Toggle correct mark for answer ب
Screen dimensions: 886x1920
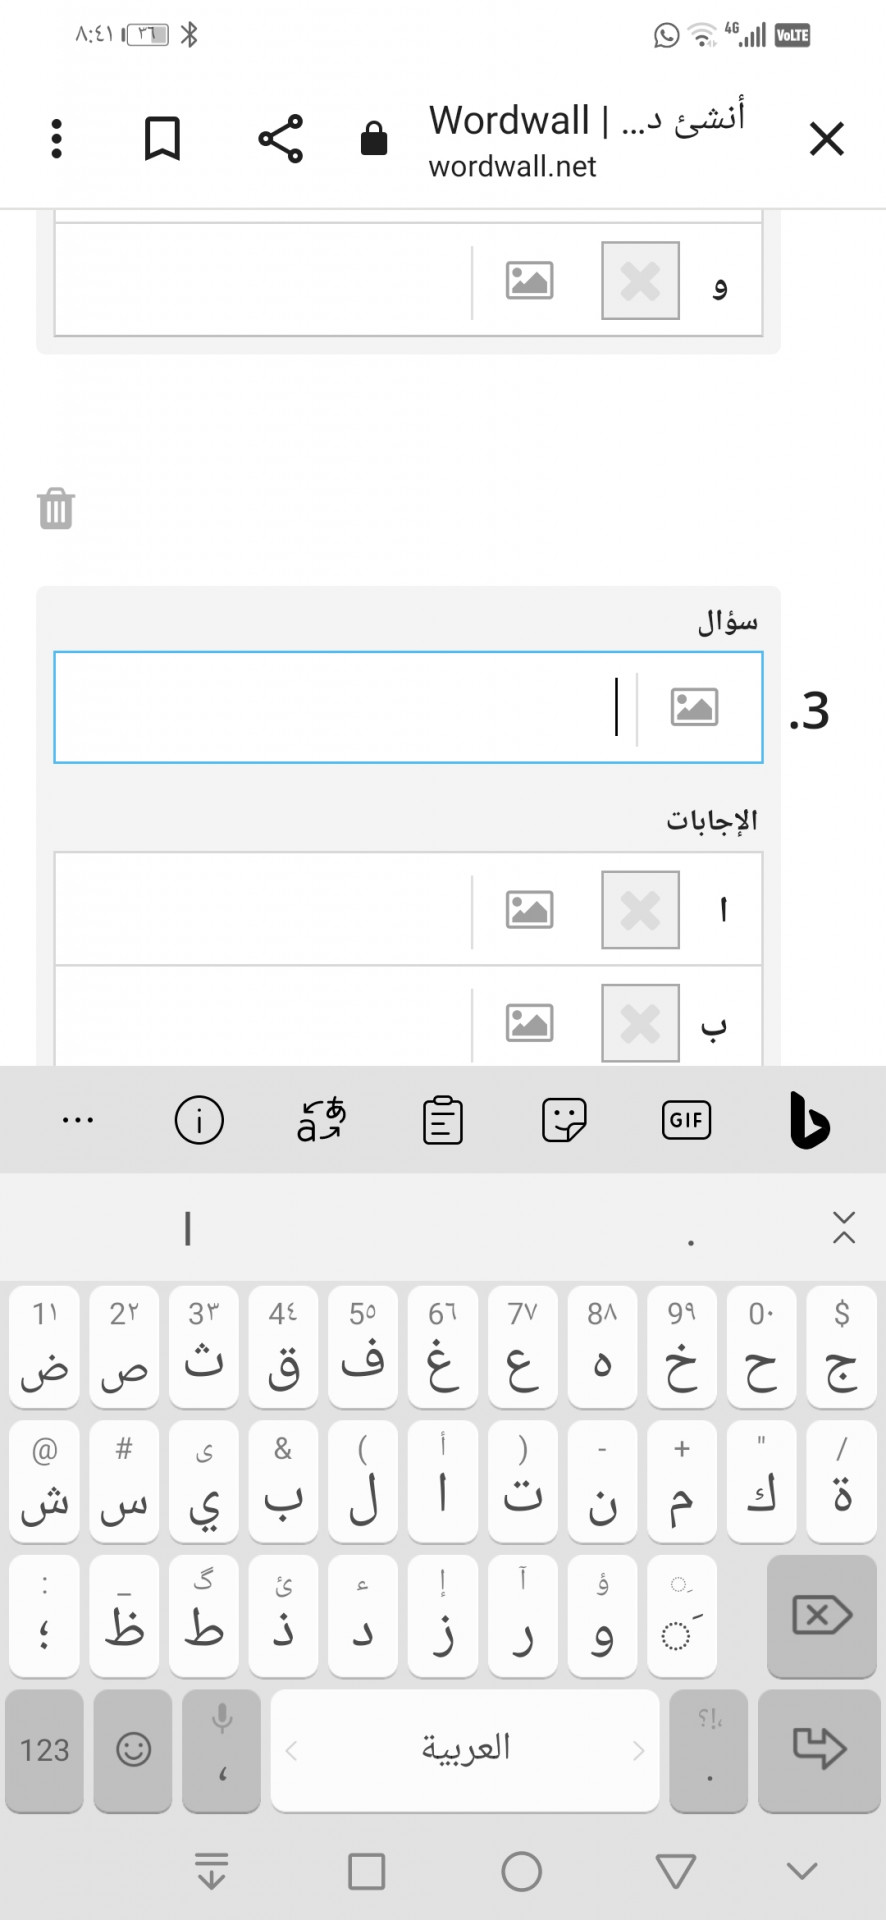click(x=640, y=1023)
